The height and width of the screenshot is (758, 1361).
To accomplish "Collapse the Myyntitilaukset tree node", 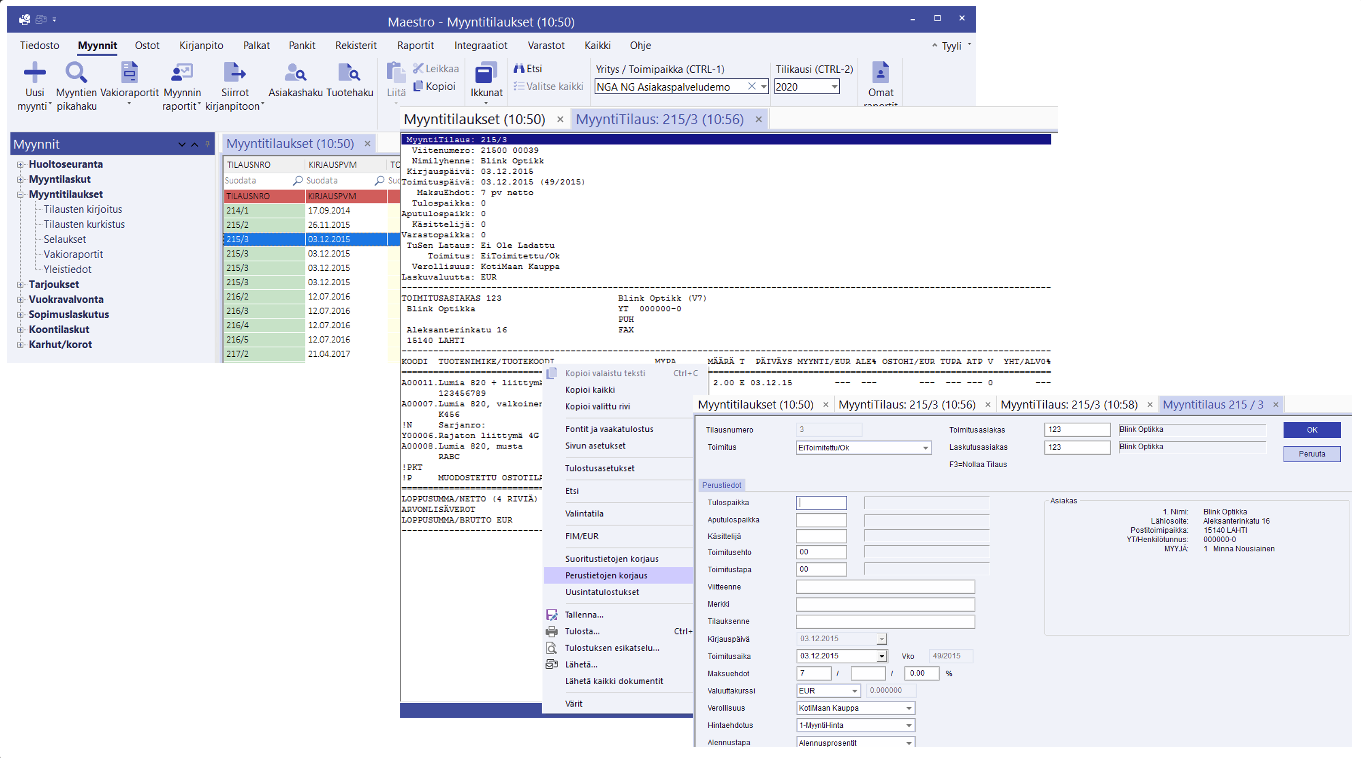I will (x=20, y=195).
